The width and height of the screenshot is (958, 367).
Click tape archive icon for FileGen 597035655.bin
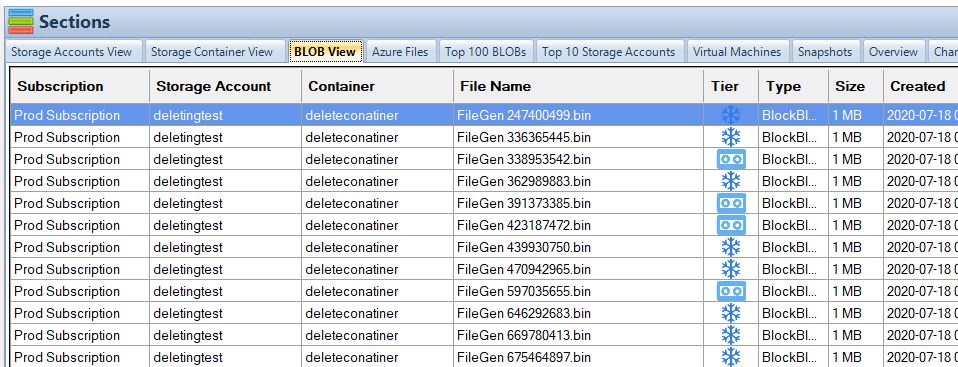click(x=731, y=291)
